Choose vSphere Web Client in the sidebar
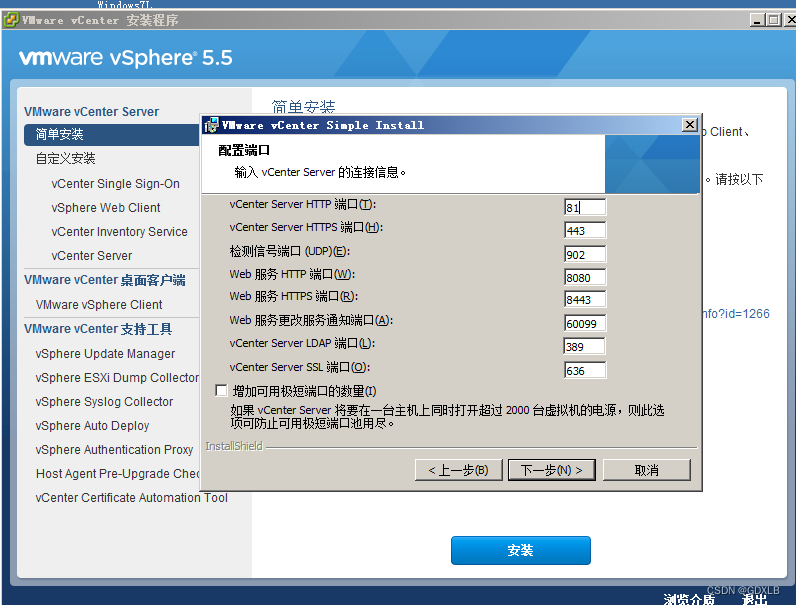 [x=106, y=208]
